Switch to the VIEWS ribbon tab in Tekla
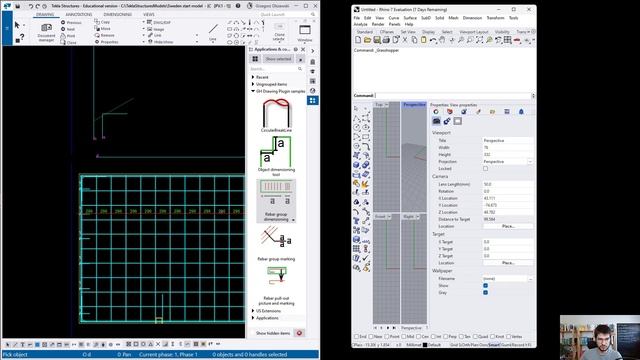Screen dimensions: 640x360 149,15
